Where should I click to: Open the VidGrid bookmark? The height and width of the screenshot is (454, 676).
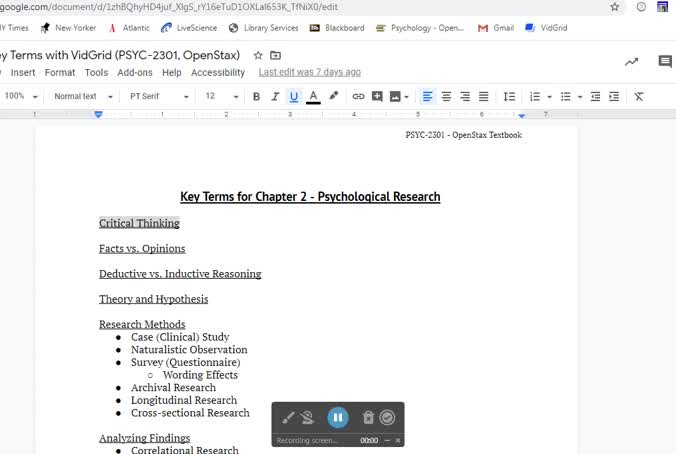546,28
